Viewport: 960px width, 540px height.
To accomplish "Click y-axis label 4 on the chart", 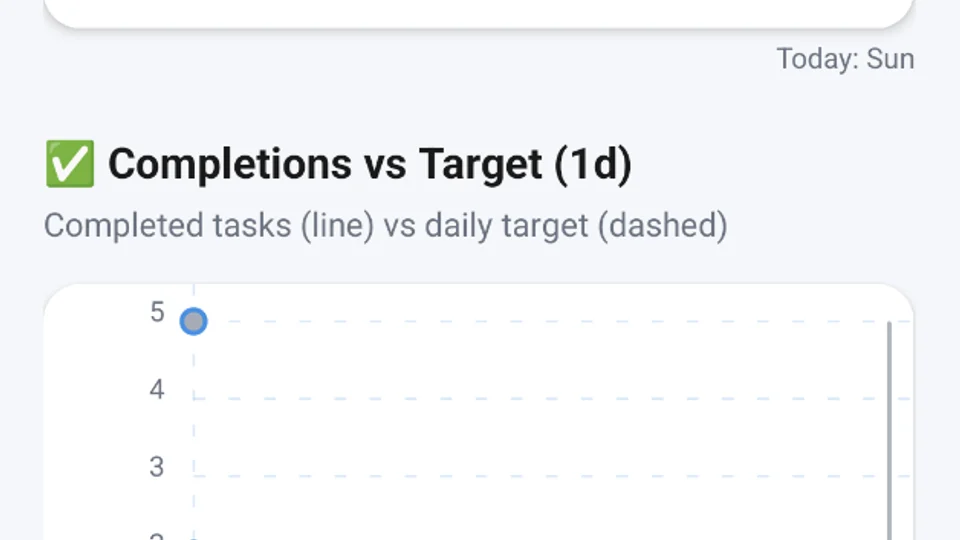I will (157, 389).
